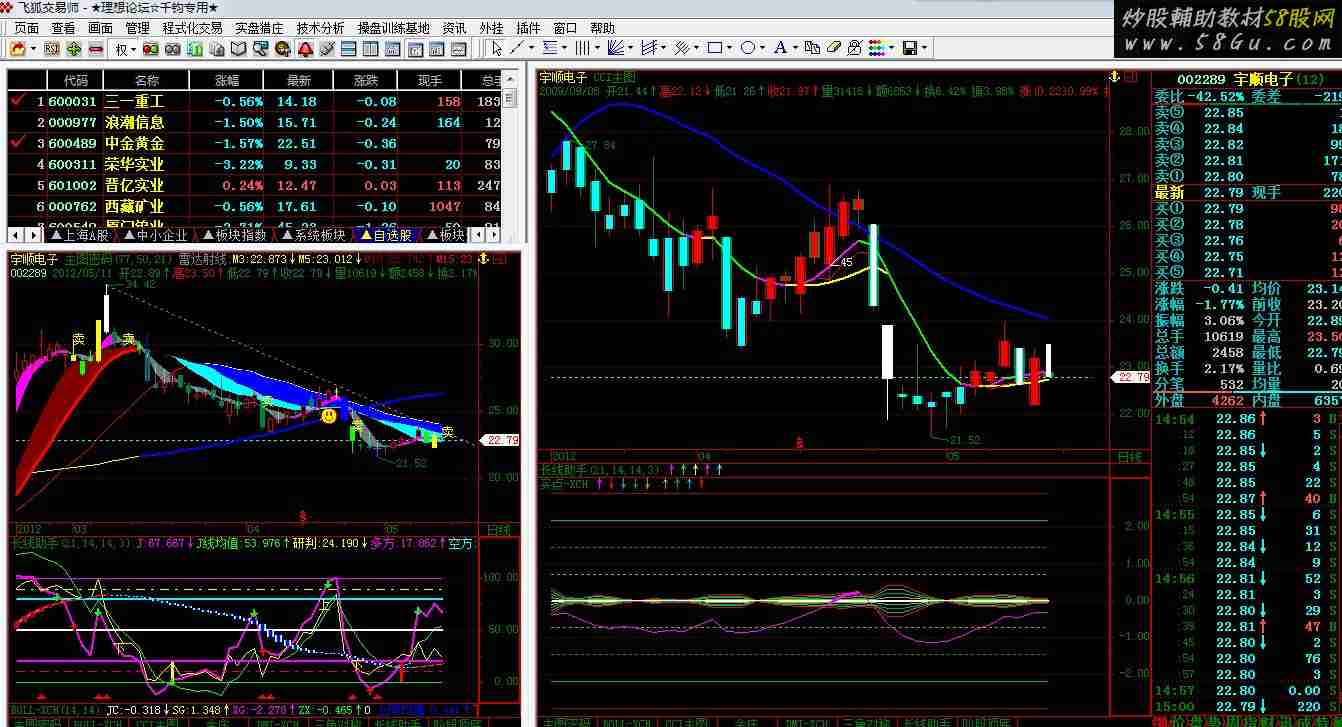Select the vertical period lines tool
Viewport: 1342px width, 727px height.
(582, 48)
